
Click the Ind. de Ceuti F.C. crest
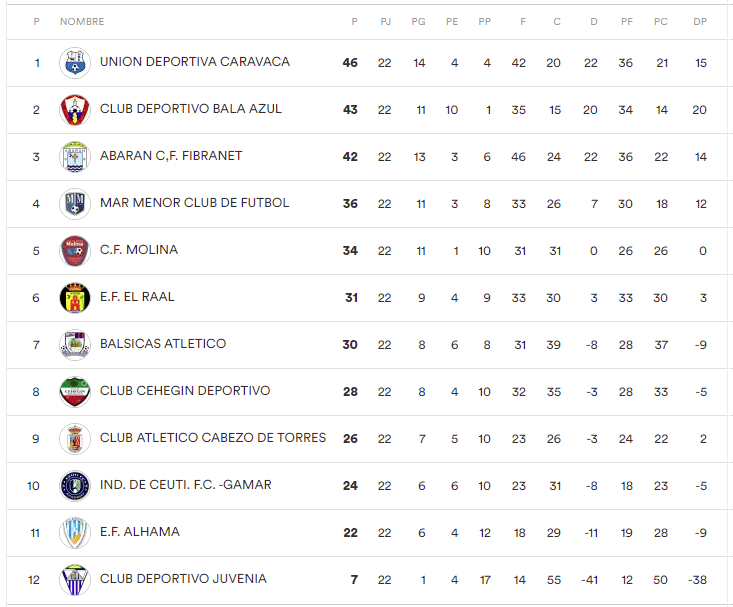click(75, 486)
